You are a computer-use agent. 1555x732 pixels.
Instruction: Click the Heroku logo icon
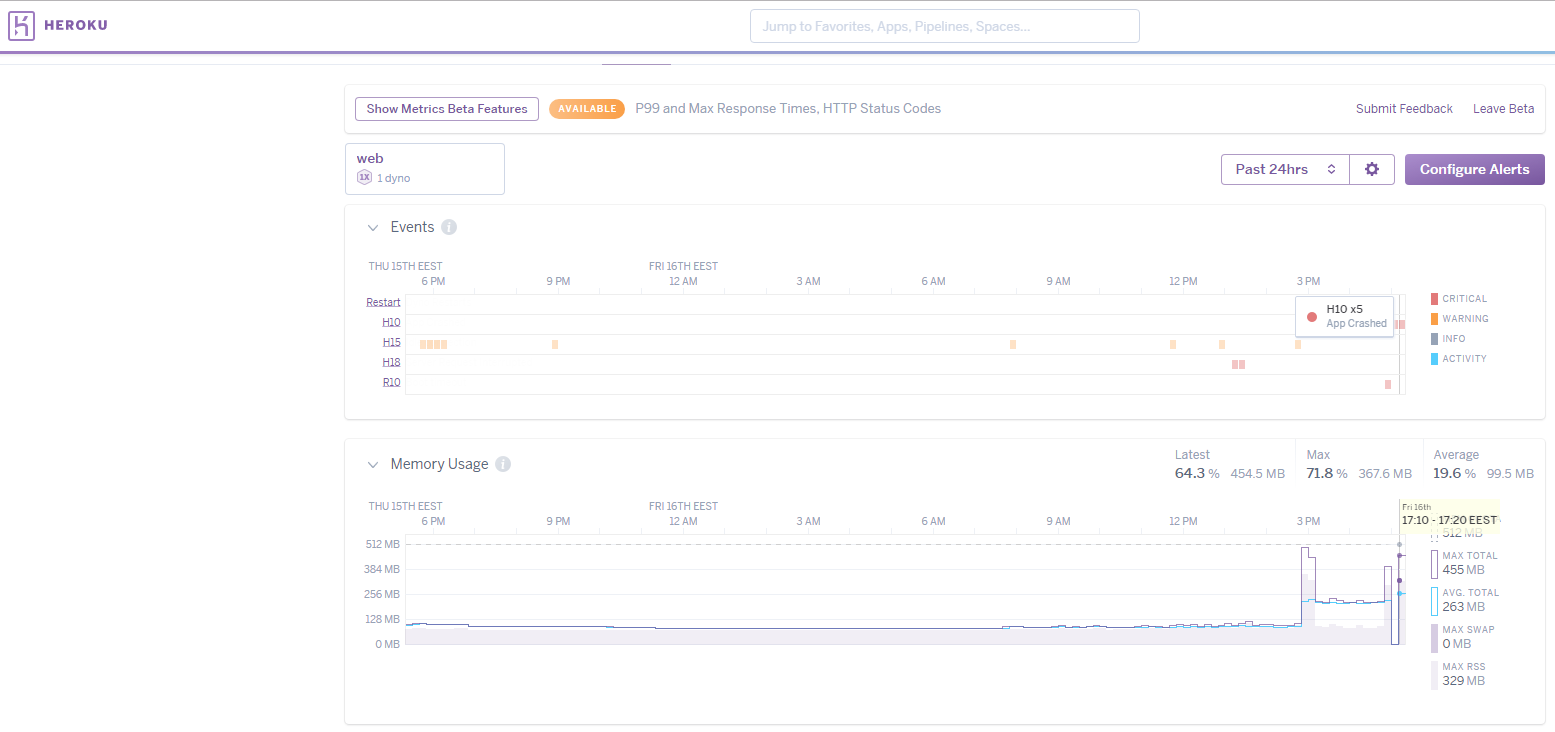pyautogui.click(x=21, y=26)
